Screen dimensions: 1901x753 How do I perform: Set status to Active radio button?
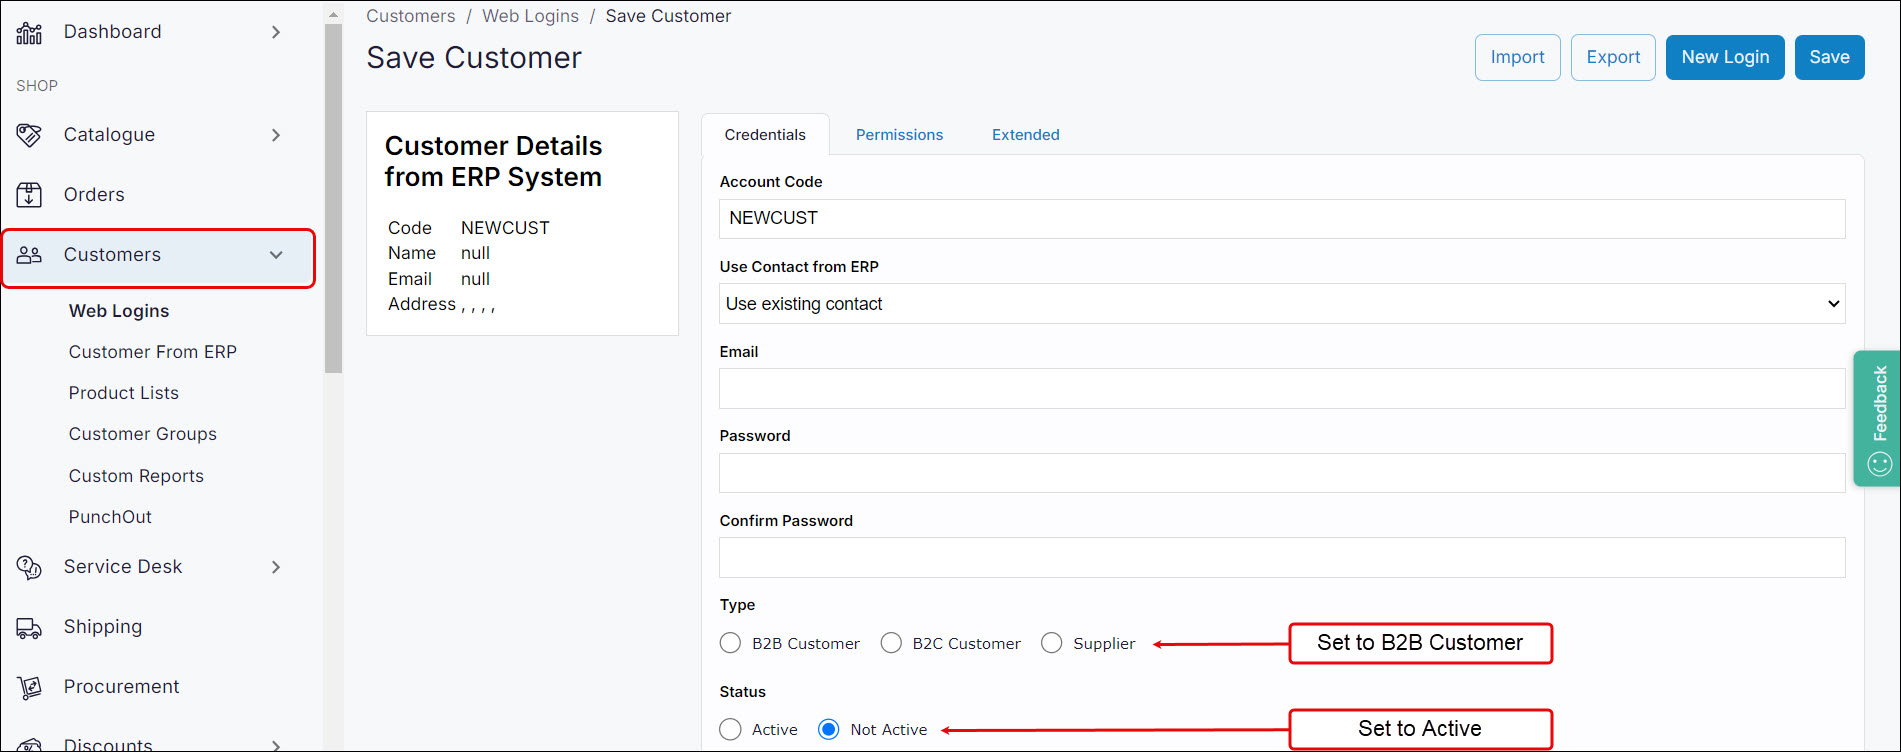tap(730, 729)
